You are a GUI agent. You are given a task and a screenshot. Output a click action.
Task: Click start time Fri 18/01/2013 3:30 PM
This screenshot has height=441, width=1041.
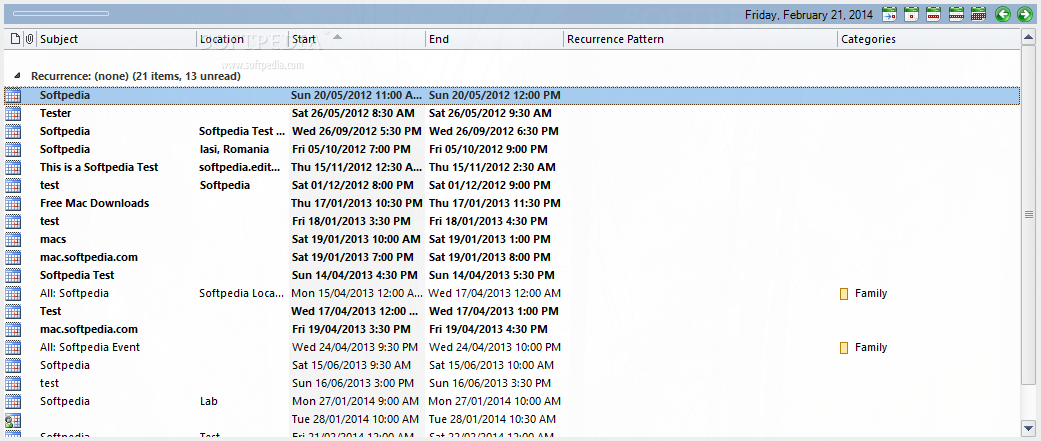(x=351, y=221)
